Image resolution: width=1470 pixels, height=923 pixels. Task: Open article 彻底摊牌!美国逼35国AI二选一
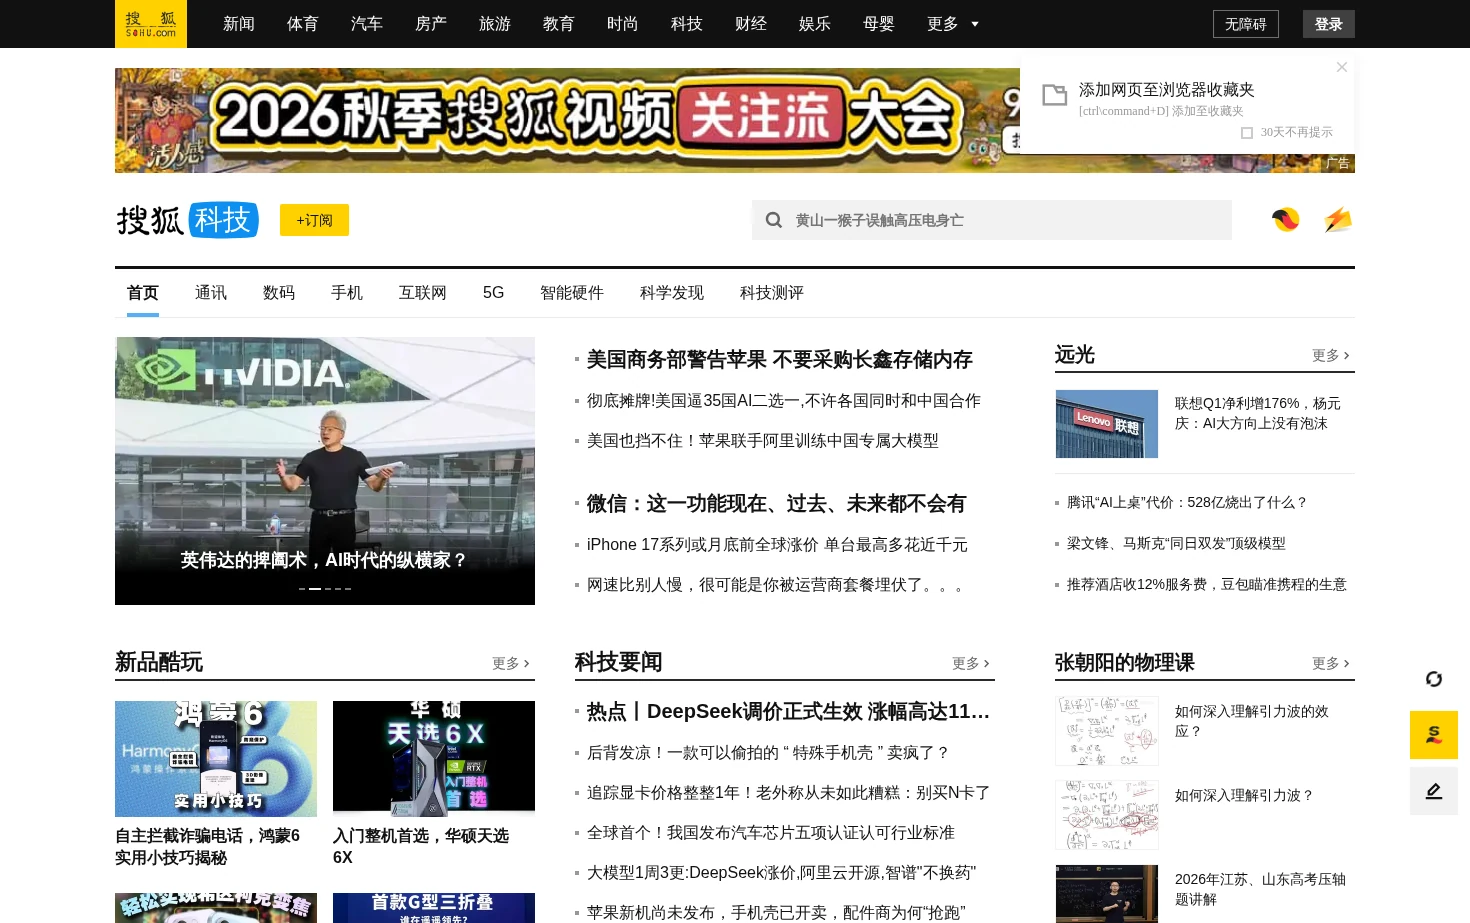(x=784, y=401)
